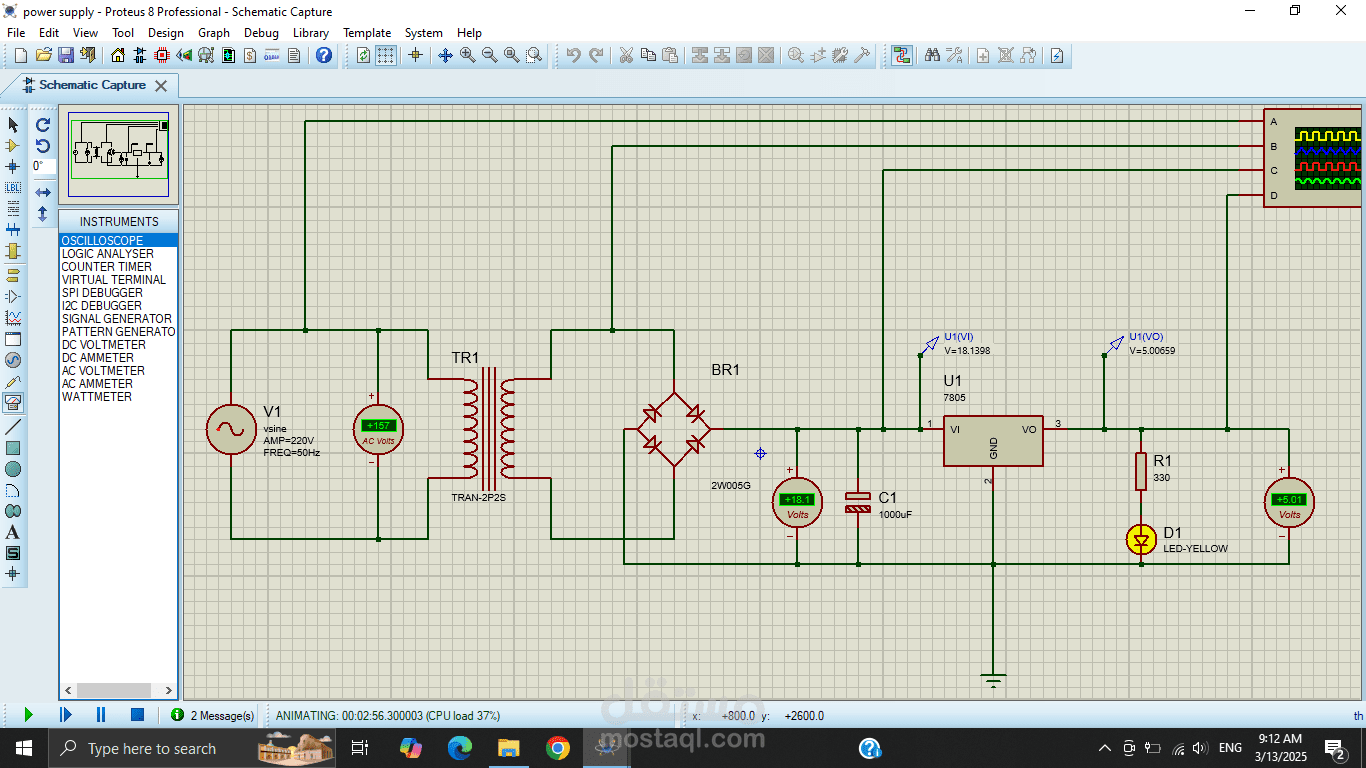Open the Debug menu
1366x768 pixels.
point(262,33)
